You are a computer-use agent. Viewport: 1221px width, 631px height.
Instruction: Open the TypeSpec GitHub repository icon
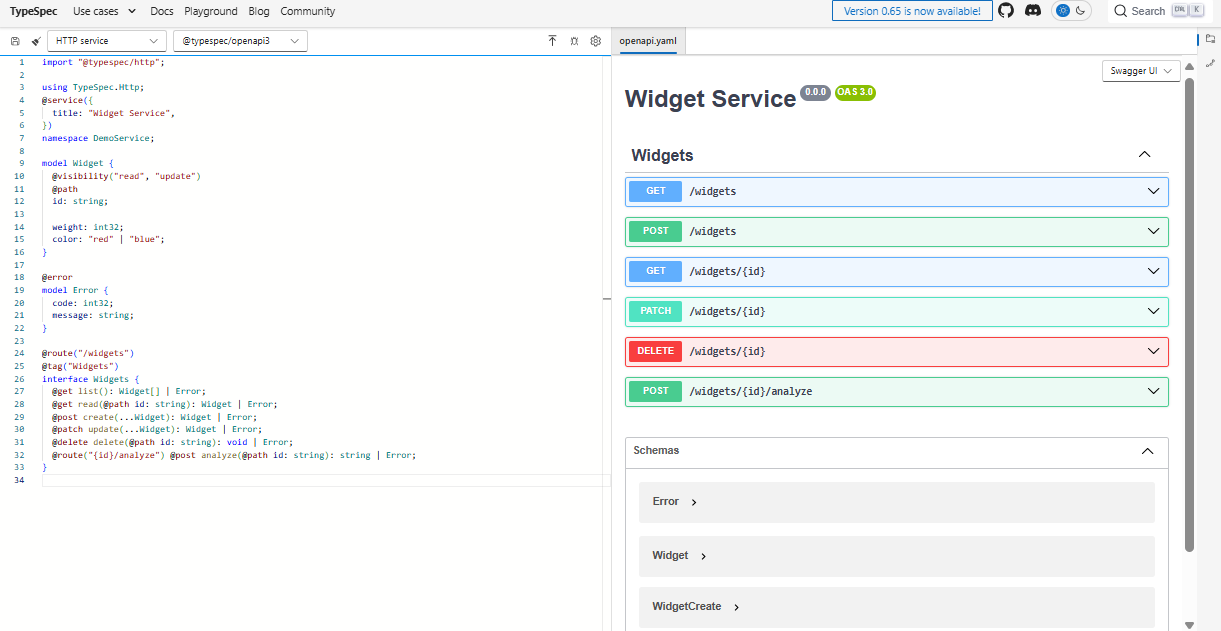tap(1006, 11)
